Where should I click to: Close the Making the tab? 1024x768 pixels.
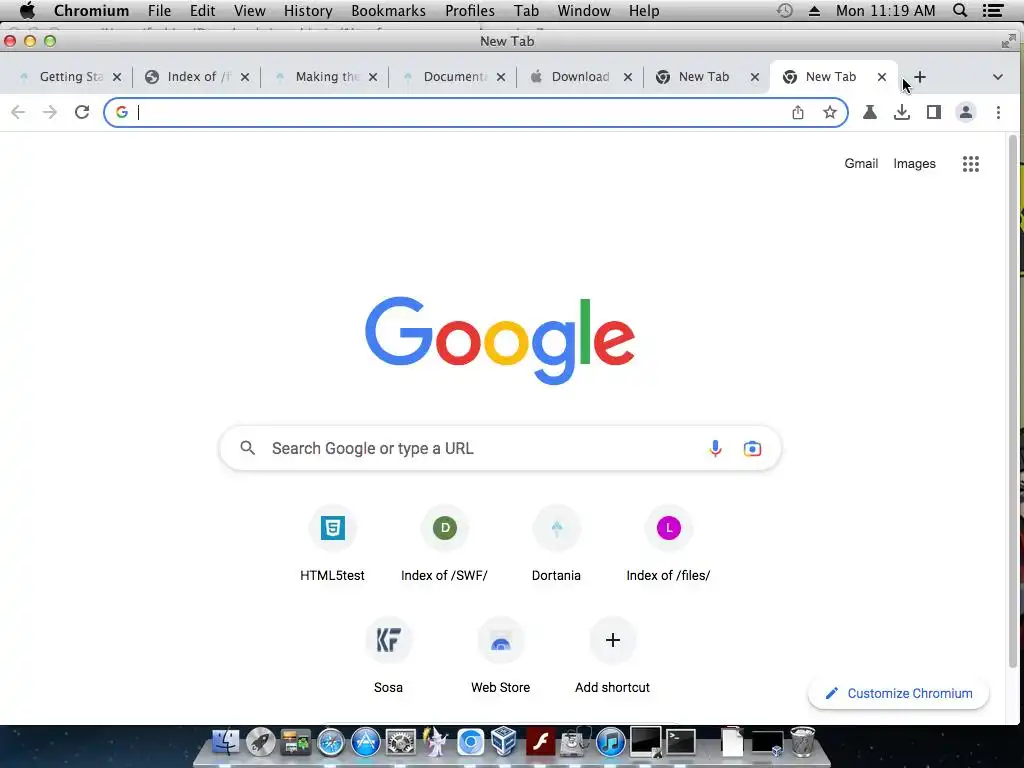point(373,77)
